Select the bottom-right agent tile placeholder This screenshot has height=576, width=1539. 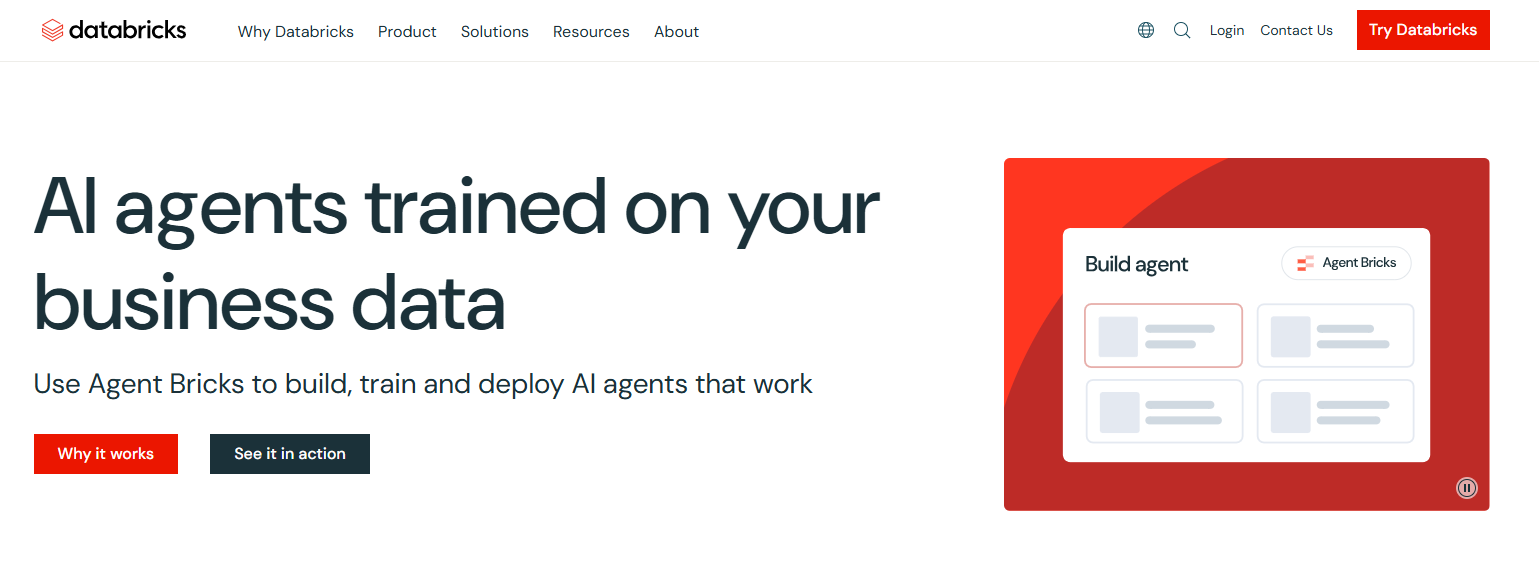tap(1335, 411)
